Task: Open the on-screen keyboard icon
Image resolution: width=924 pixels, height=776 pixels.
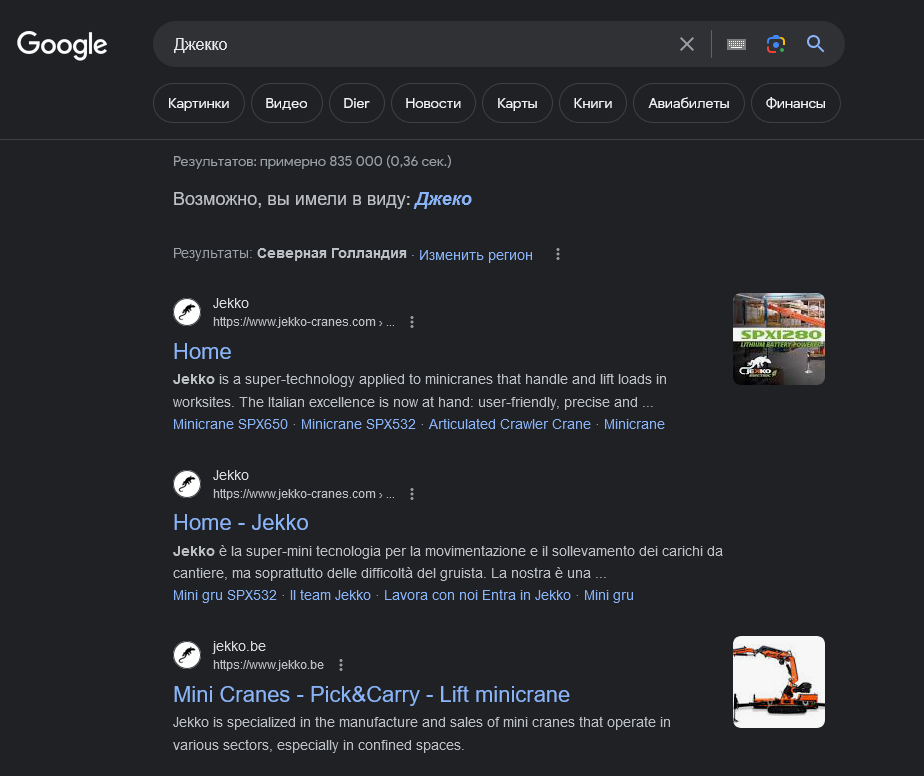Action: coord(736,44)
